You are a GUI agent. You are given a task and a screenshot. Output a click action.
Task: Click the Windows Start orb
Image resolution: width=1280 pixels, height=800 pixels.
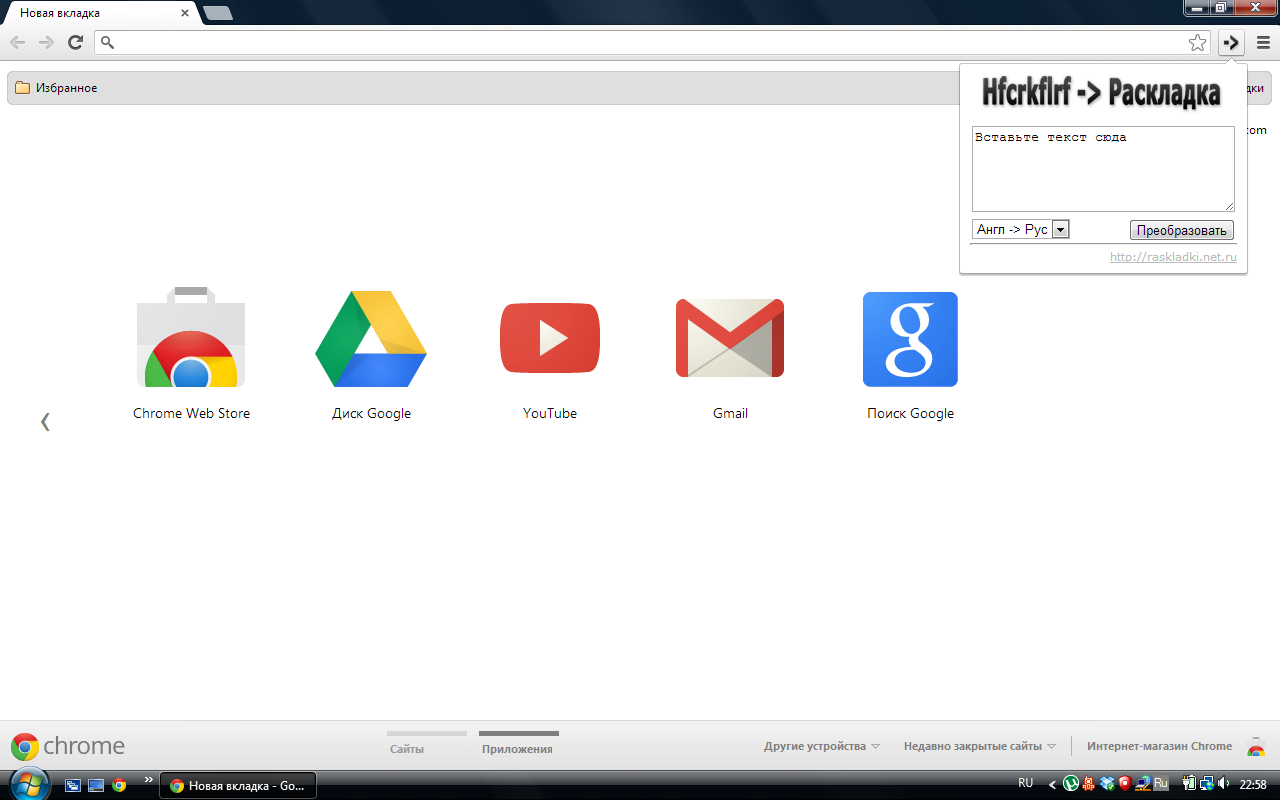[28, 784]
